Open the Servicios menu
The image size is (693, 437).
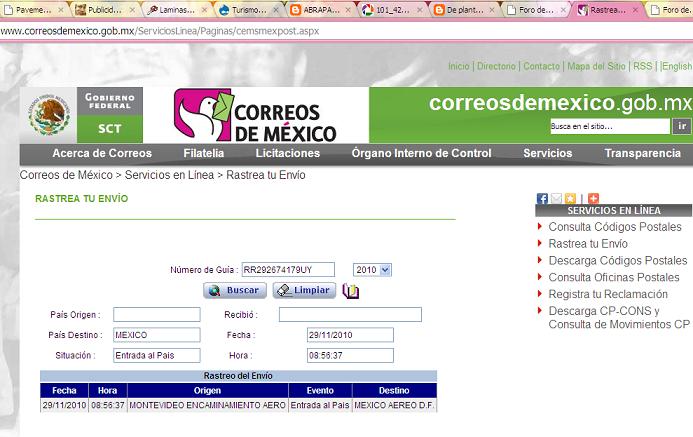(x=548, y=153)
